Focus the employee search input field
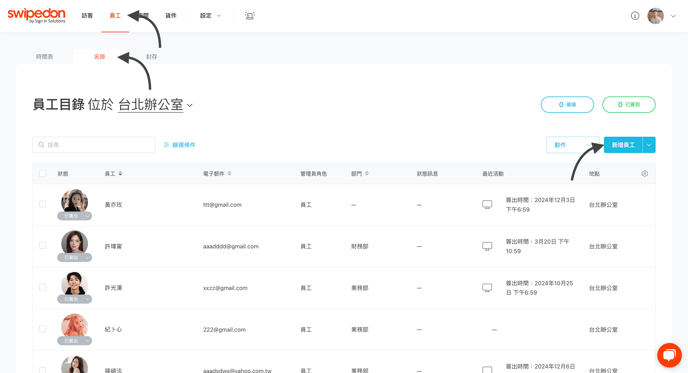The height and width of the screenshot is (373, 688). pos(94,145)
